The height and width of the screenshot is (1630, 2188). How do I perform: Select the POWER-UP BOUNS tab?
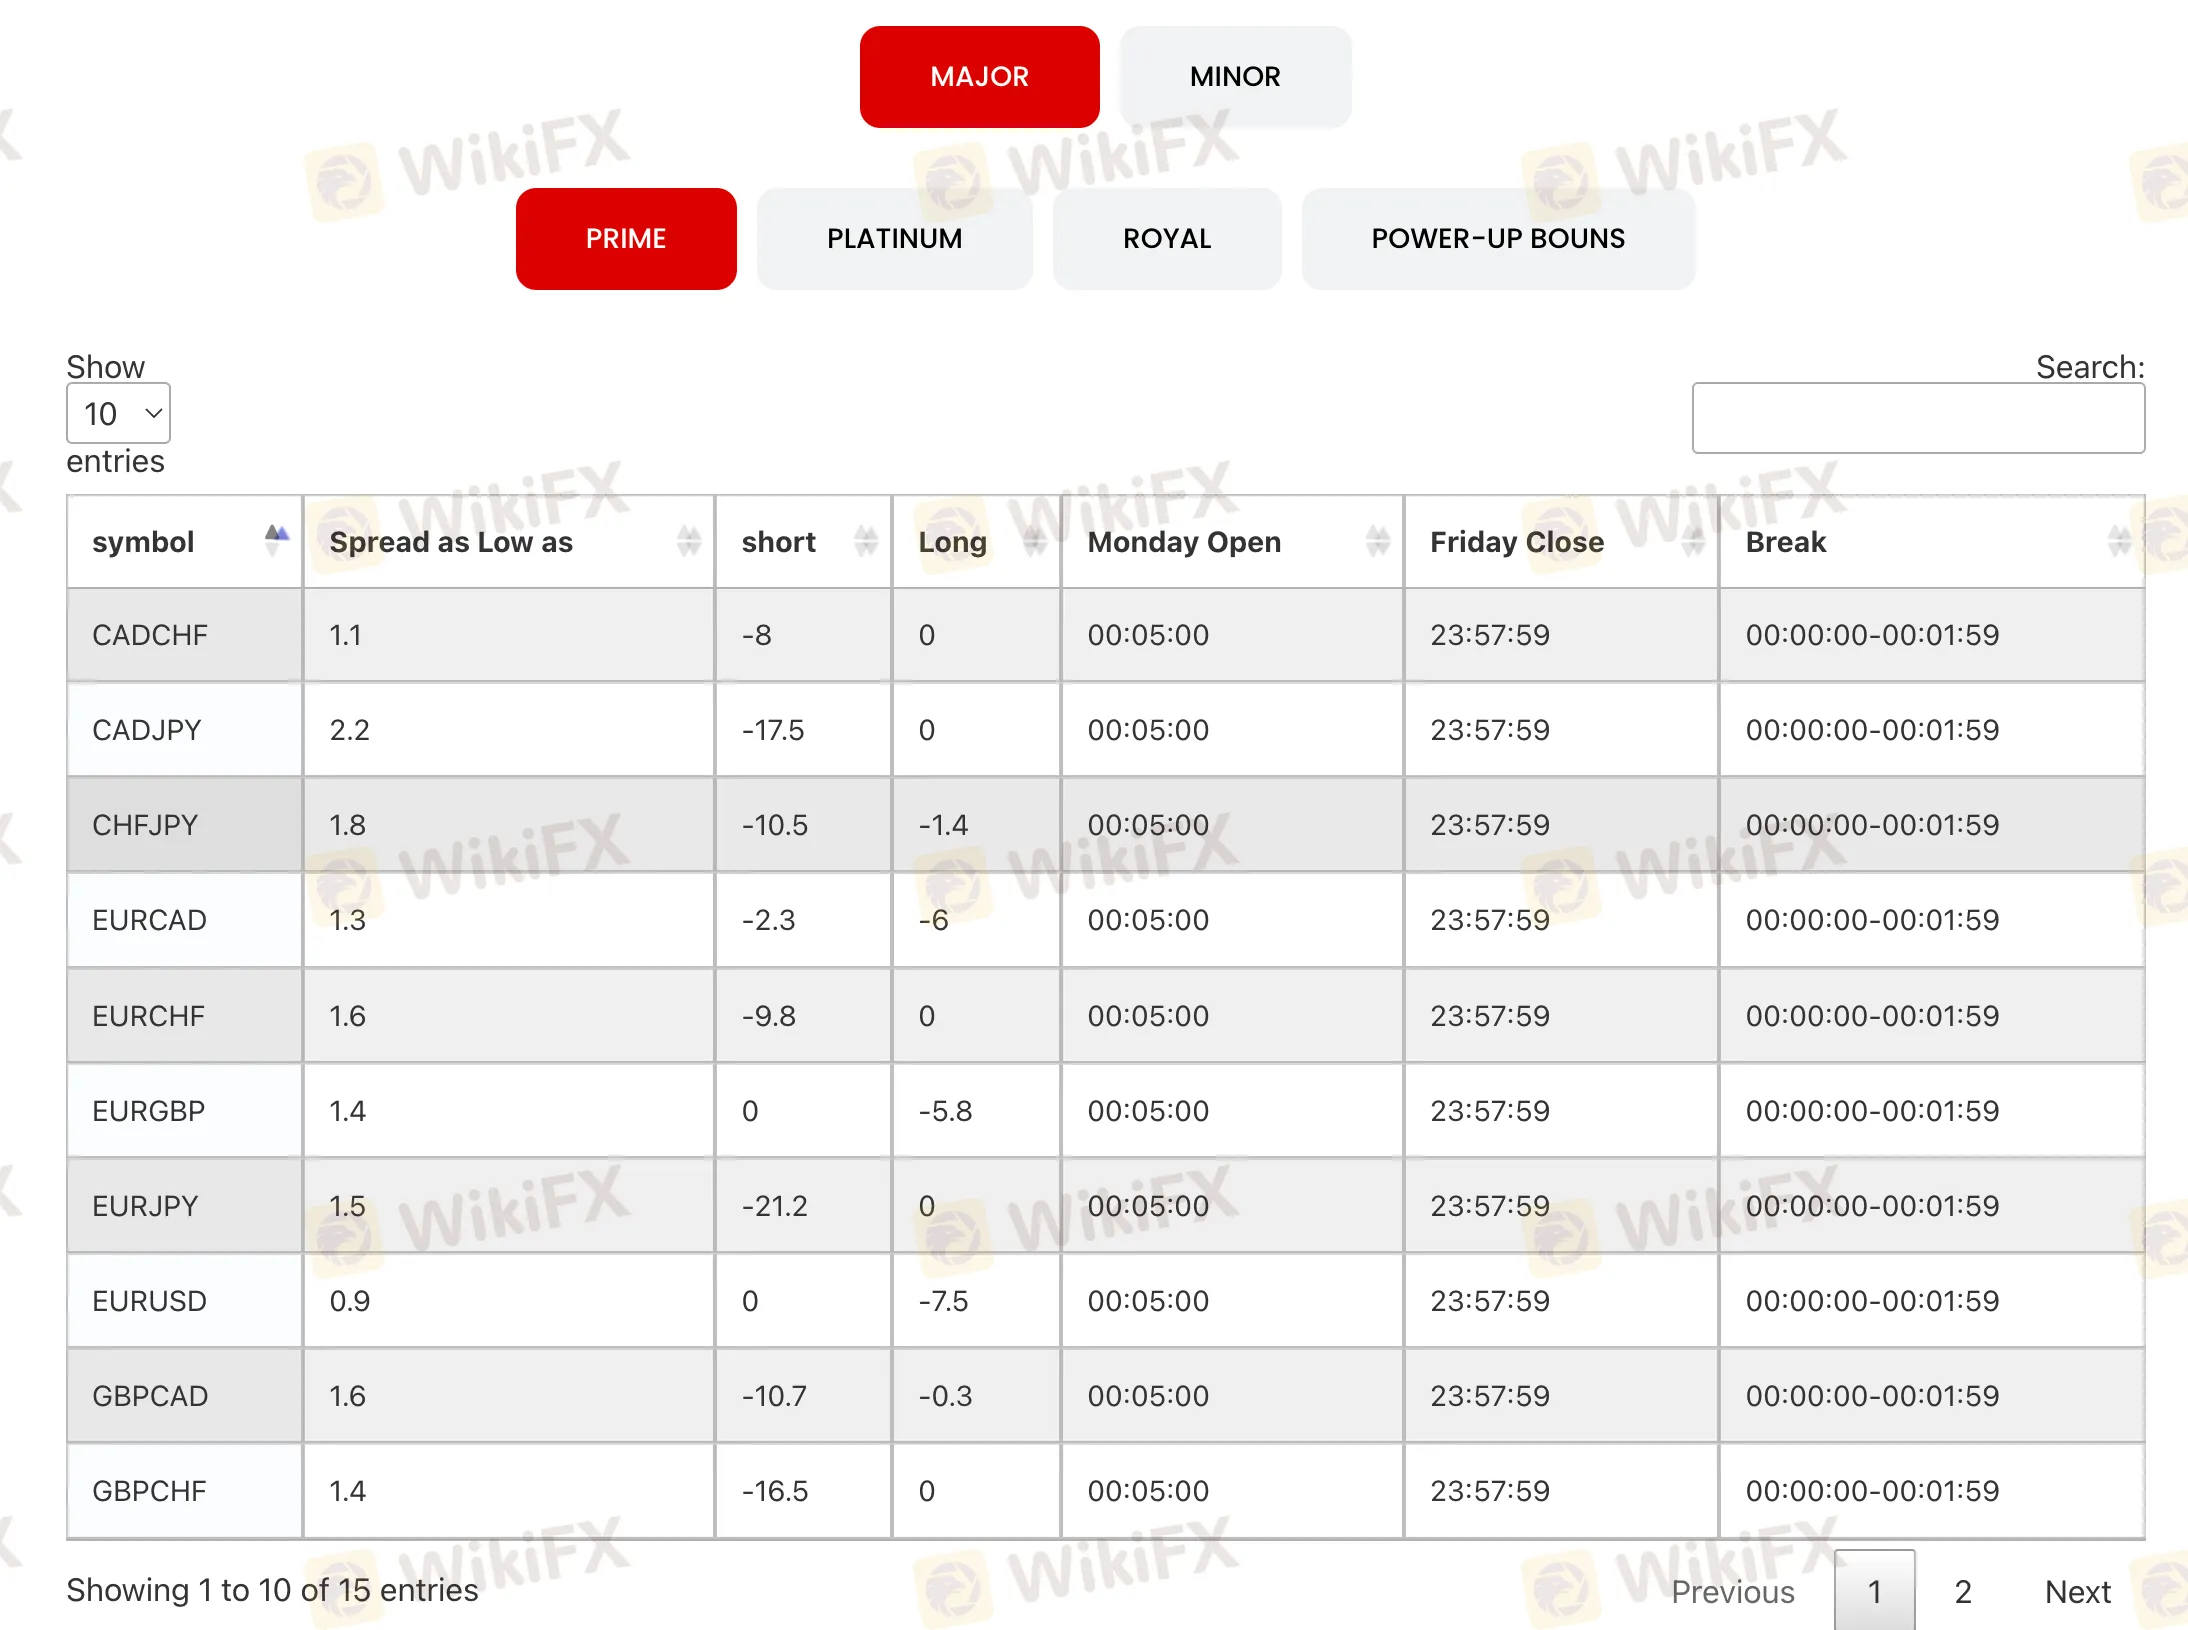point(1497,239)
